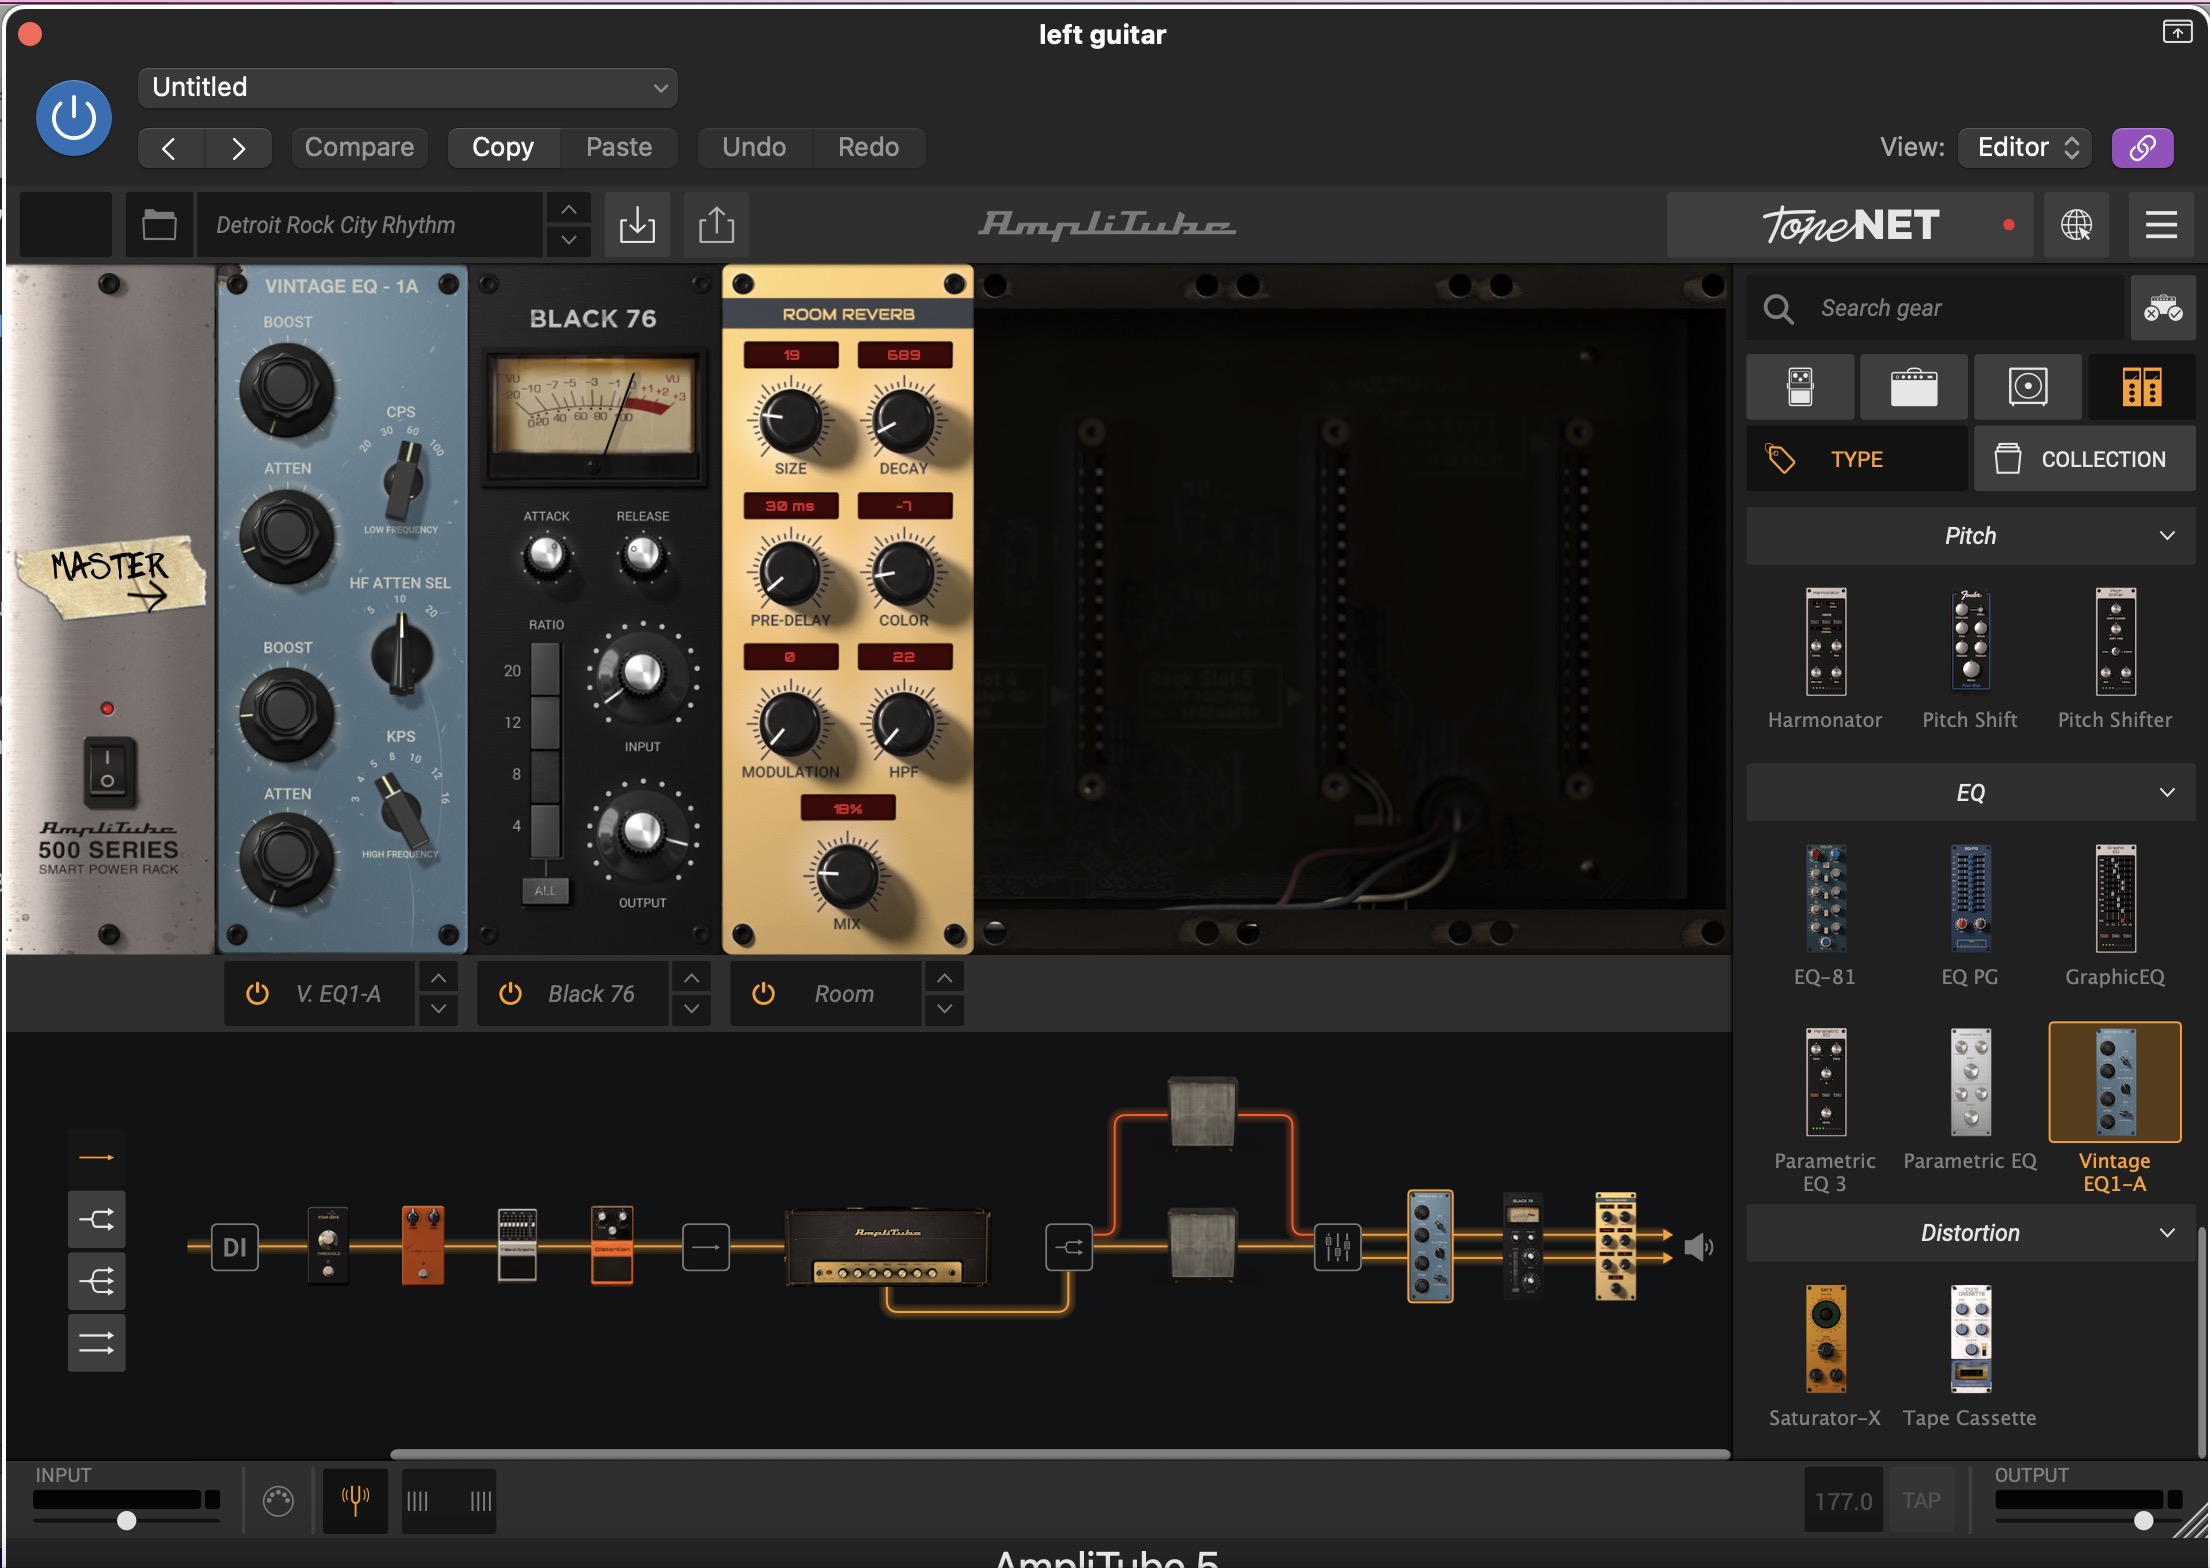Image resolution: width=2210 pixels, height=1568 pixels.
Task: Click up arrow beside V. EQ1-A slot
Action: click(x=438, y=977)
